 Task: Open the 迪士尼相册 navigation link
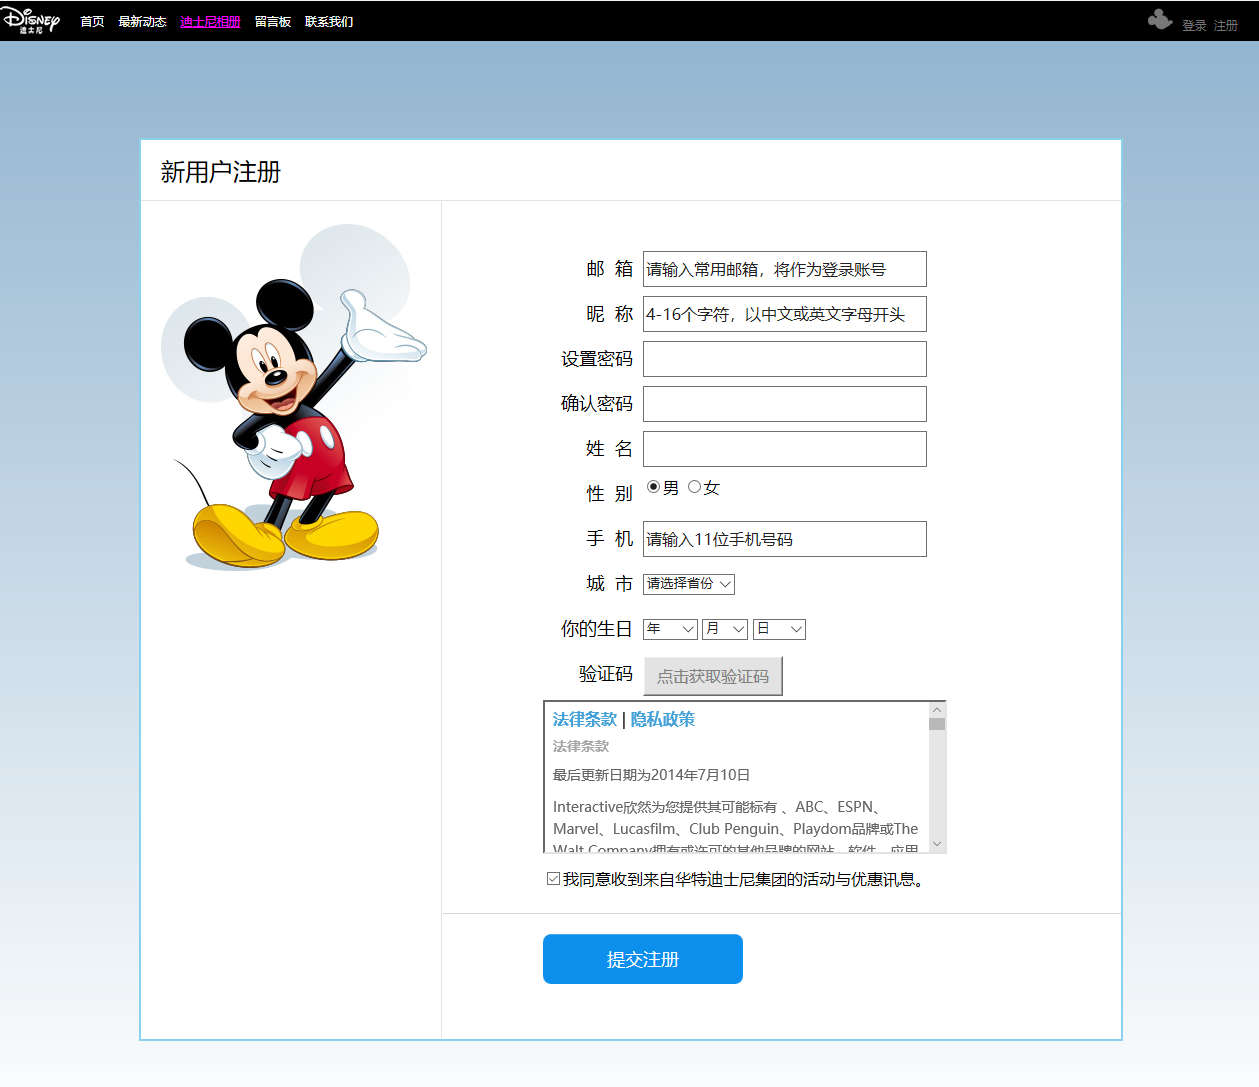(210, 21)
